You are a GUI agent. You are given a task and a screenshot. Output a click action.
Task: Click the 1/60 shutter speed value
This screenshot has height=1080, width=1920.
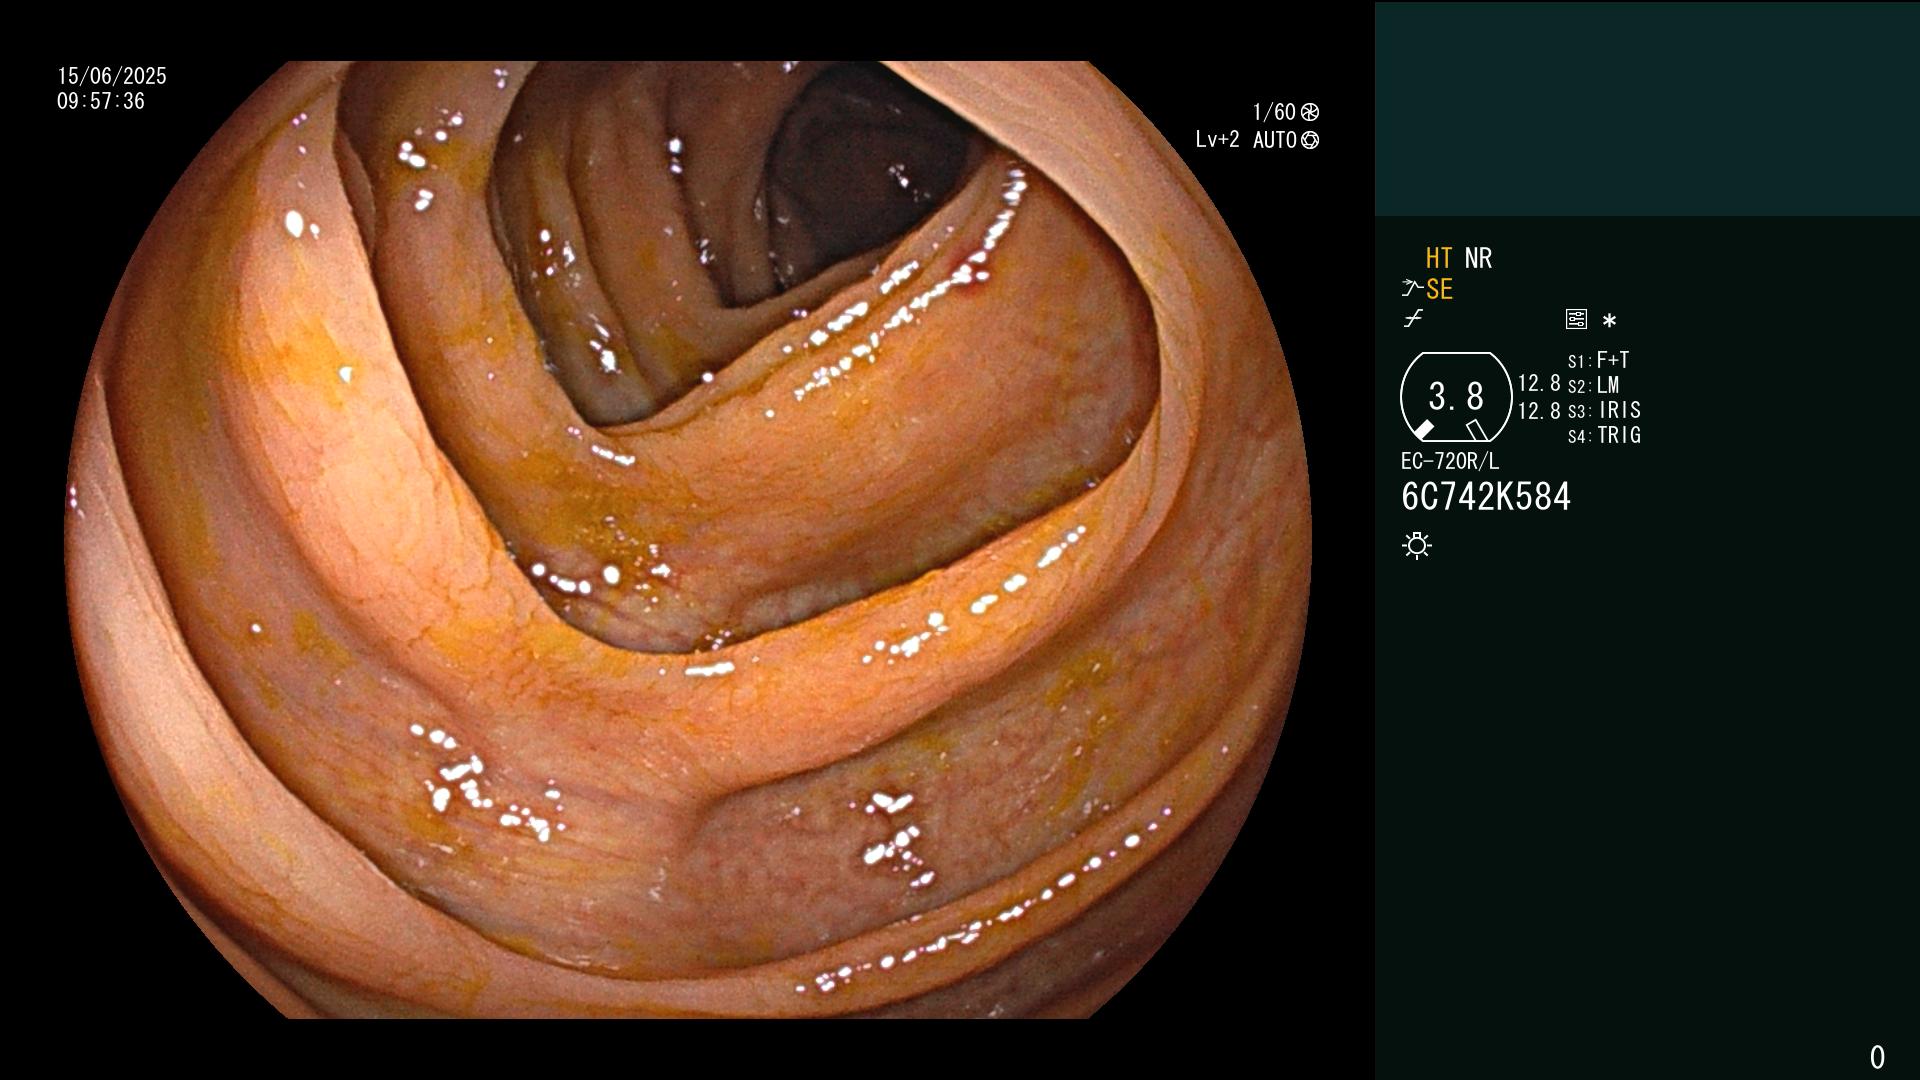point(1274,112)
